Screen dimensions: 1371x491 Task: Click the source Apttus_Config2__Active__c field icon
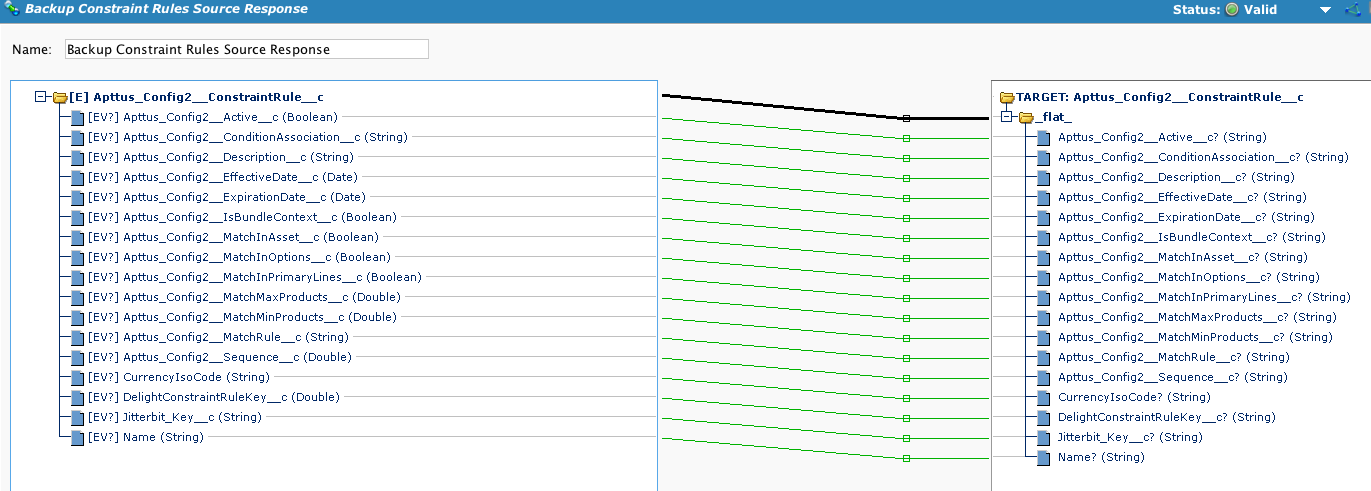pyautogui.click(x=78, y=118)
